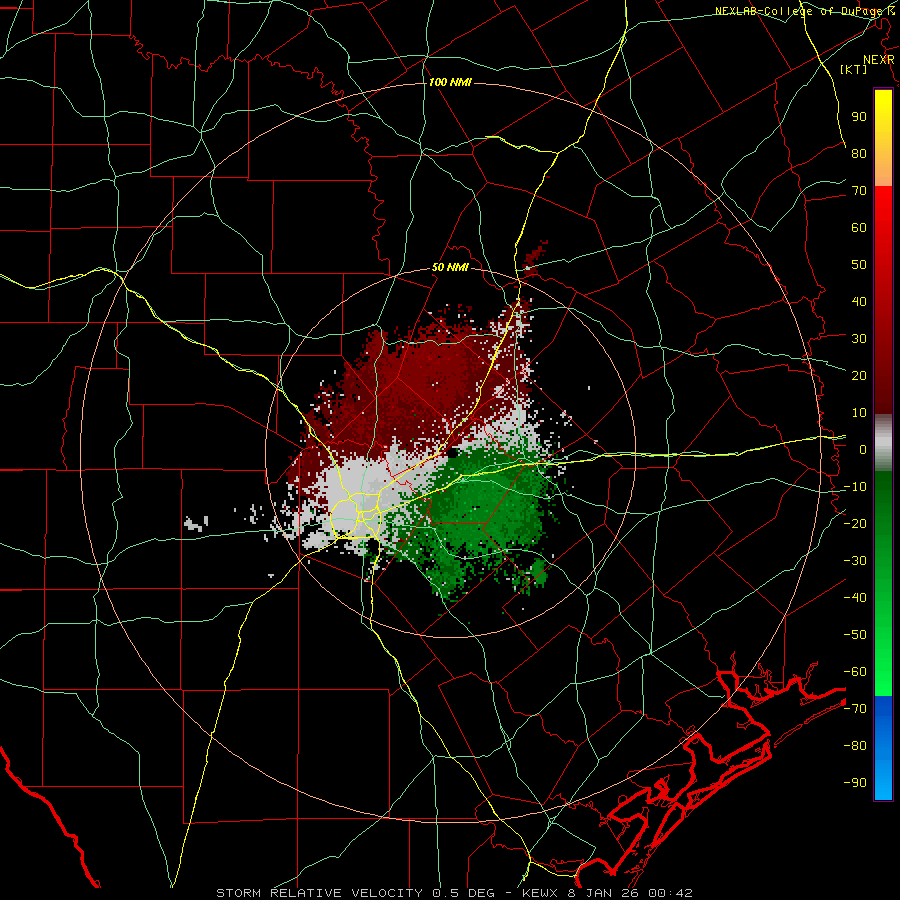This screenshot has width=900, height=900.
Task: Click the 90 value on velocity scale
Action: 859,117
